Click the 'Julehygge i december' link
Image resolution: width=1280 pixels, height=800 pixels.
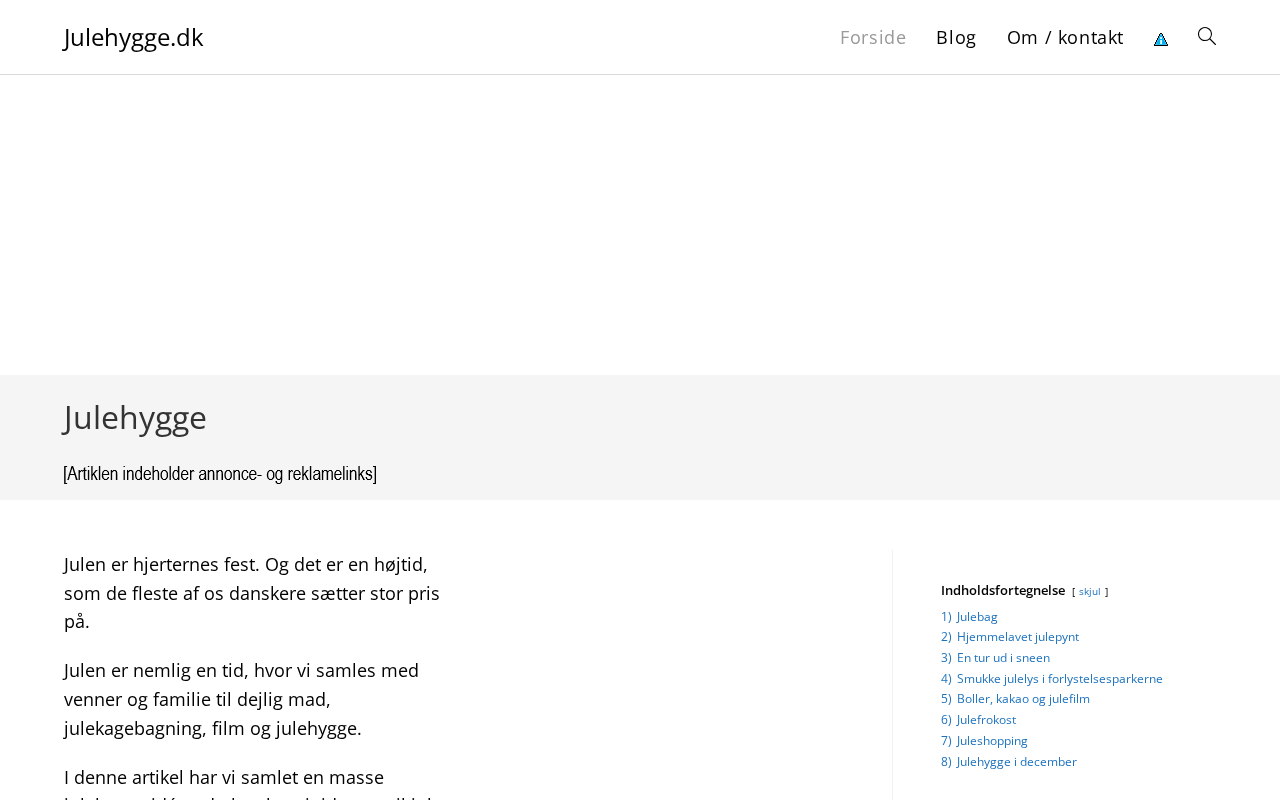click(x=1016, y=762)
